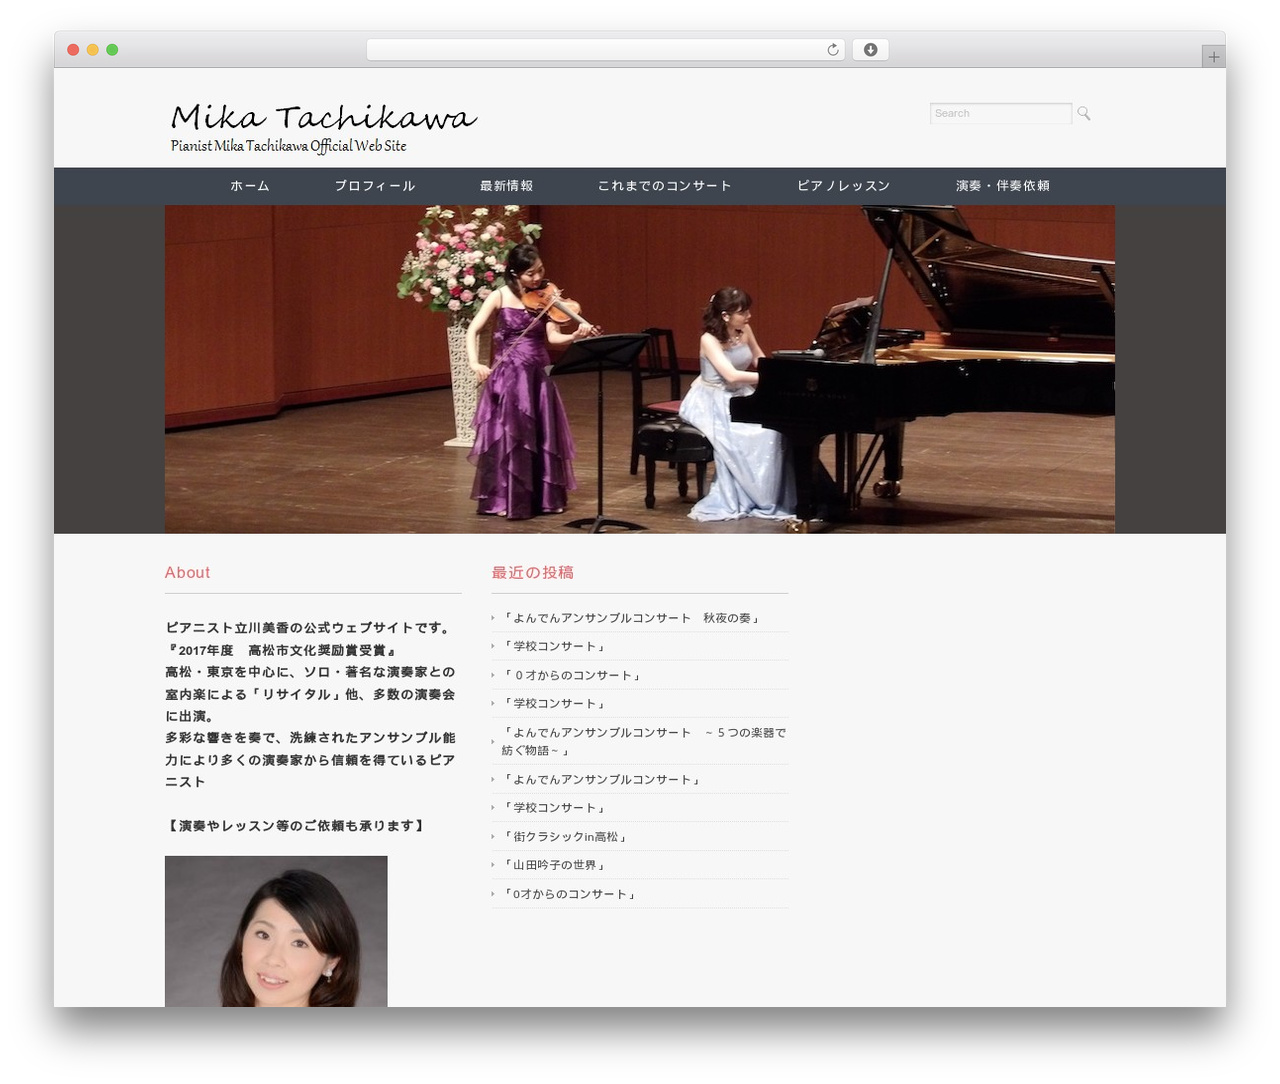Open the 「0才からのコンサート」 last post link
Screen dimensions: 1280x1084
(x=570, y=894)
